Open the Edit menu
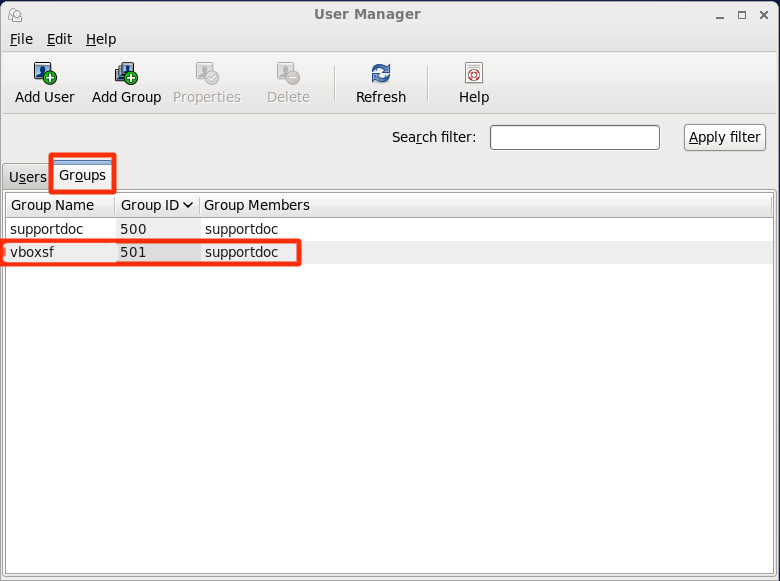 tap(59, 39)
